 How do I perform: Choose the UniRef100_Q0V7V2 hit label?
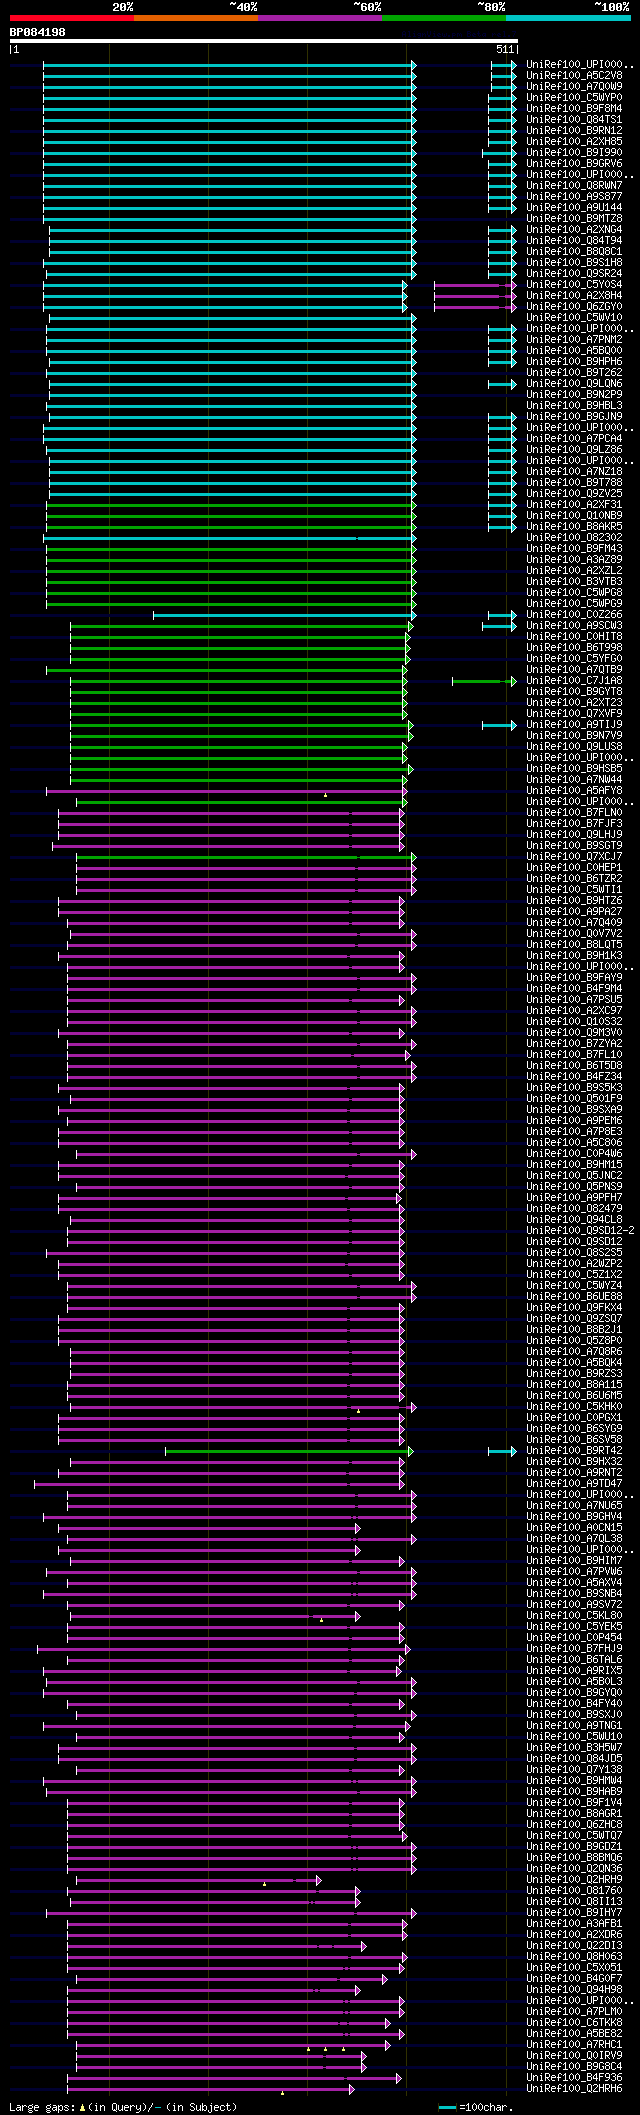574,933
